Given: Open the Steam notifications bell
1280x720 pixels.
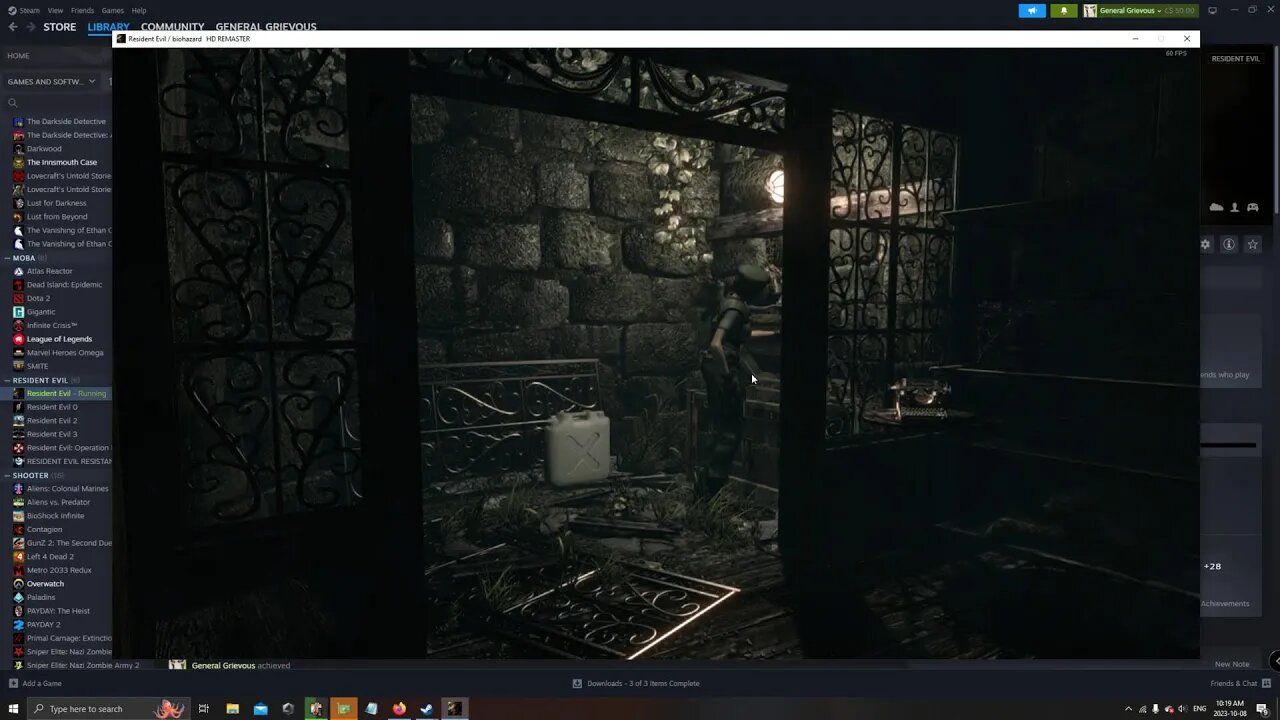Looking at the screenshot, I should pos(1063,10).
